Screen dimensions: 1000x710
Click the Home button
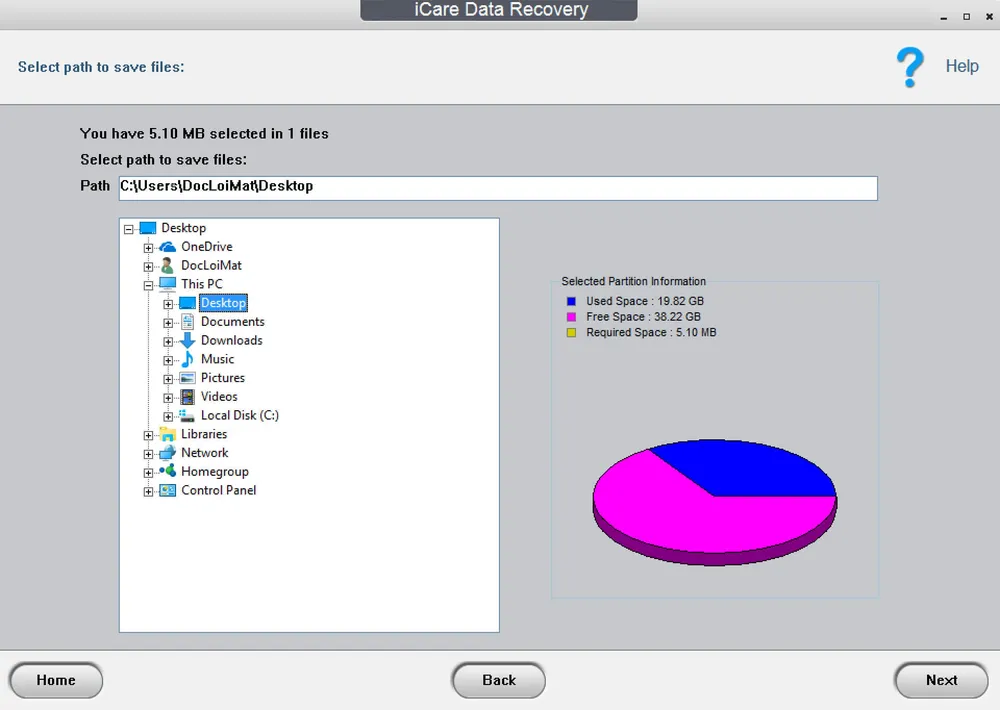coord(56,680)
